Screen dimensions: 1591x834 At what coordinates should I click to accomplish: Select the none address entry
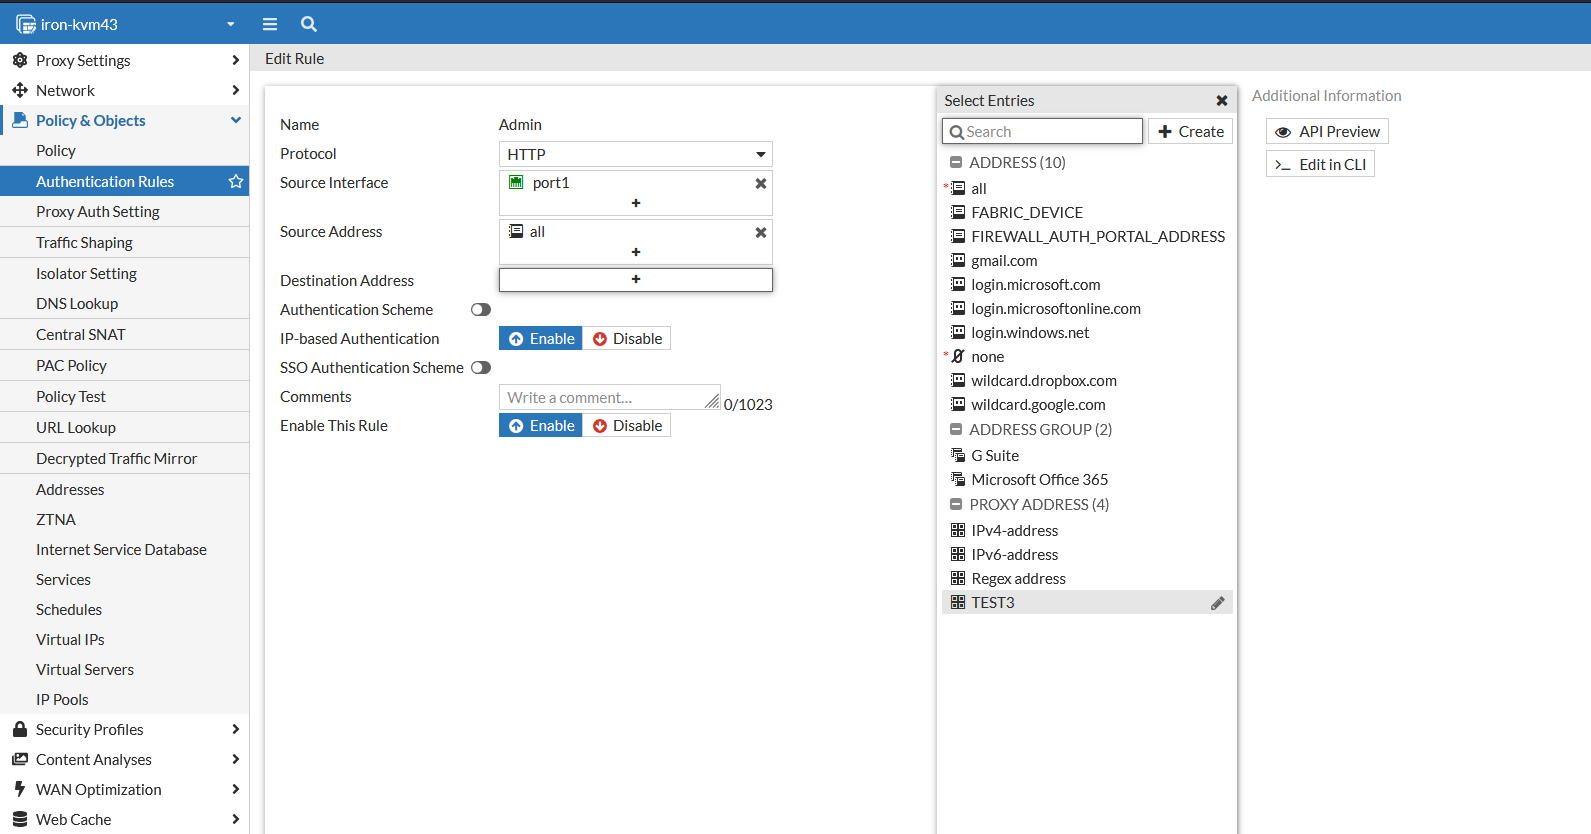pos(1087,357)
